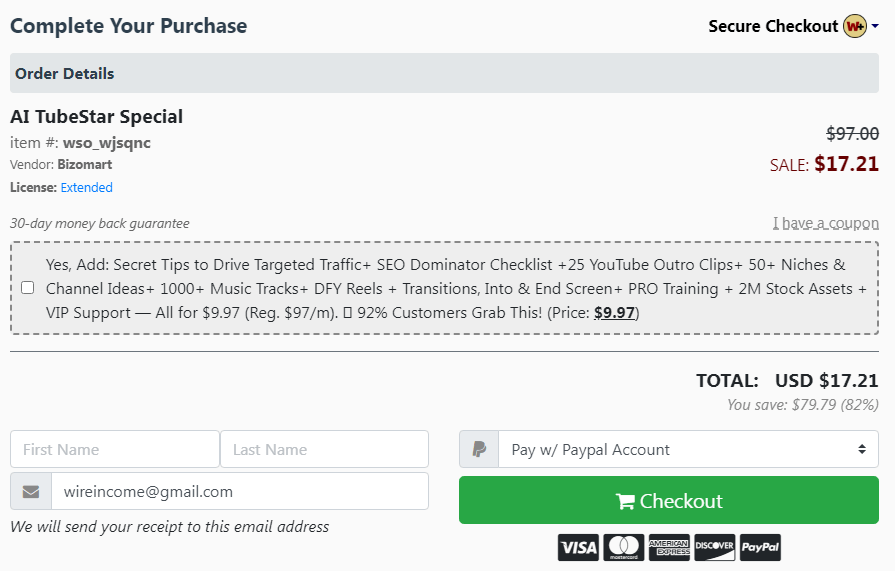Click the 'Order Details' header bar
Screen dimensions: 895x571
444,73
